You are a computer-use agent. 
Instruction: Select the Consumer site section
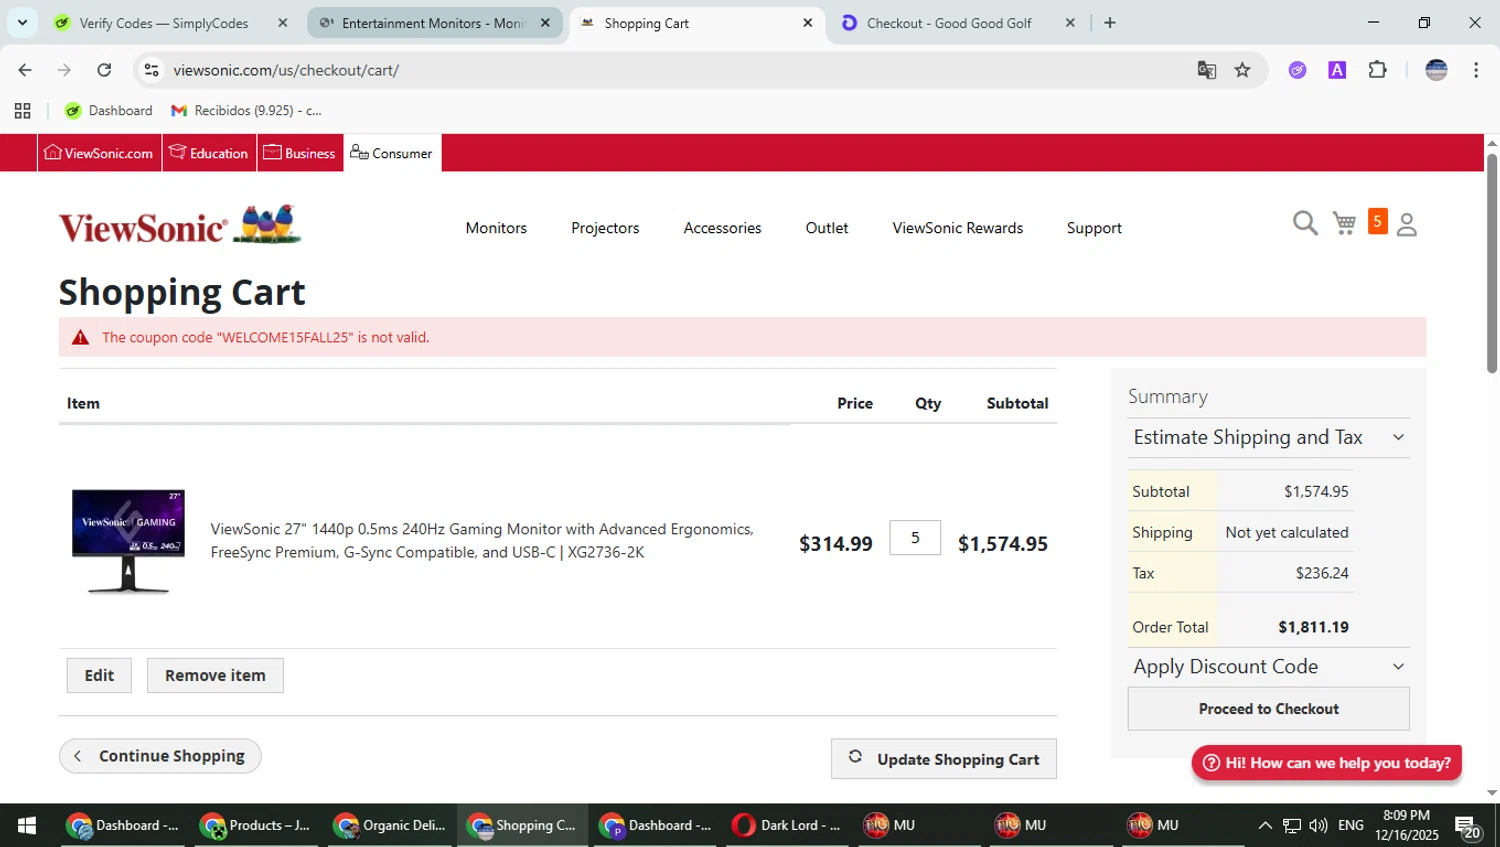click(392, 153)
